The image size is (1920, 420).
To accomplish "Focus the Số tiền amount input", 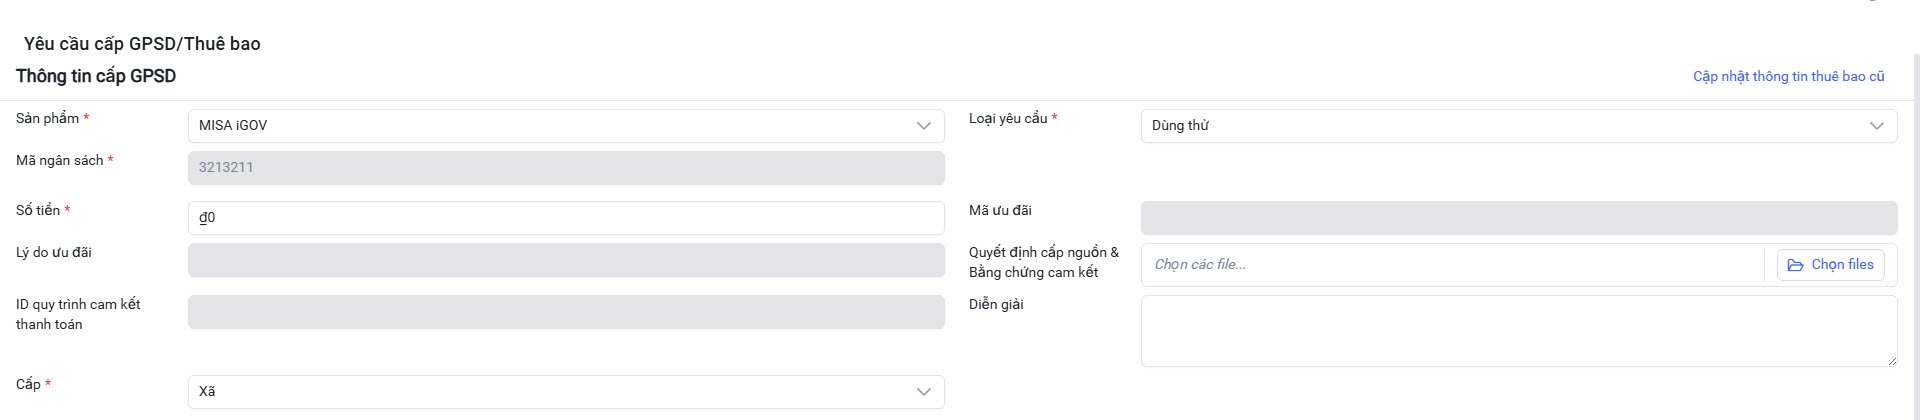I will (x=566, y=218).
